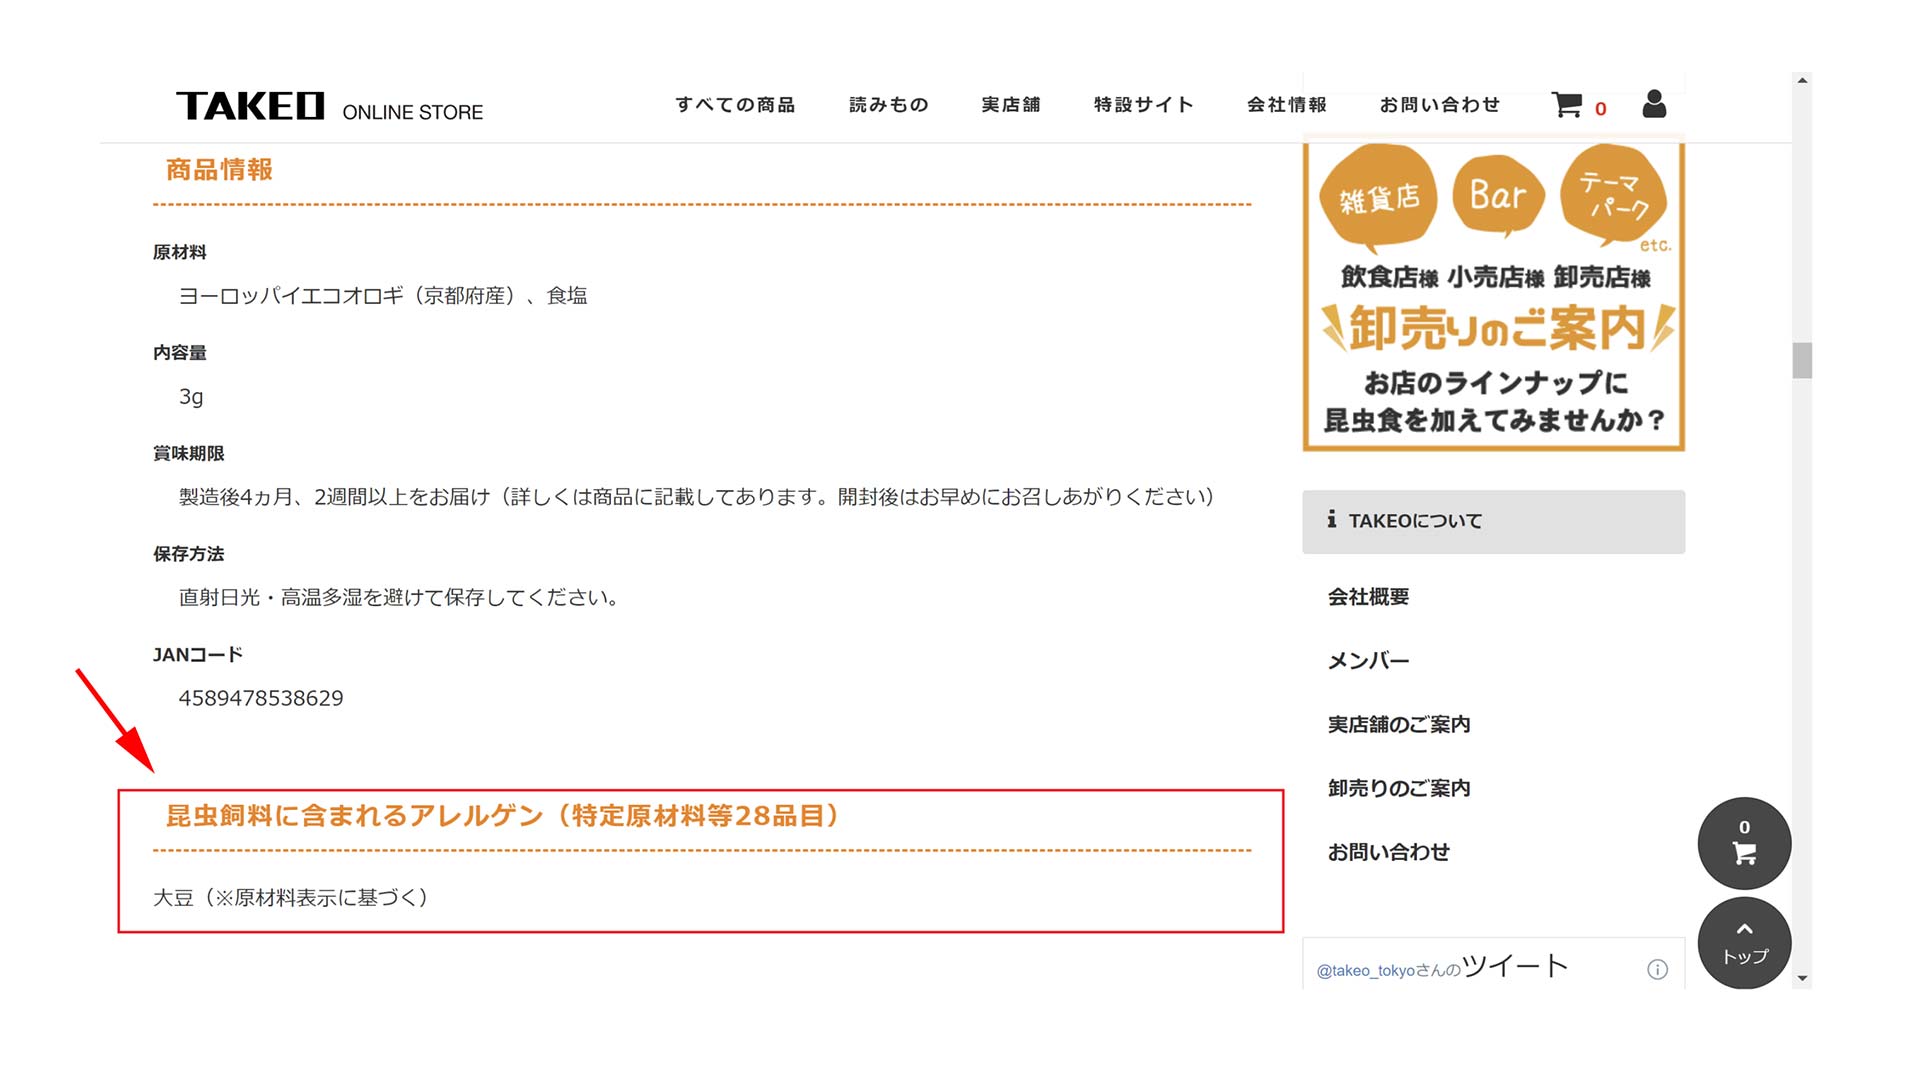Open the メンバー sidebar link
Screen dimensions: 1920x1080
[1368, 661]
